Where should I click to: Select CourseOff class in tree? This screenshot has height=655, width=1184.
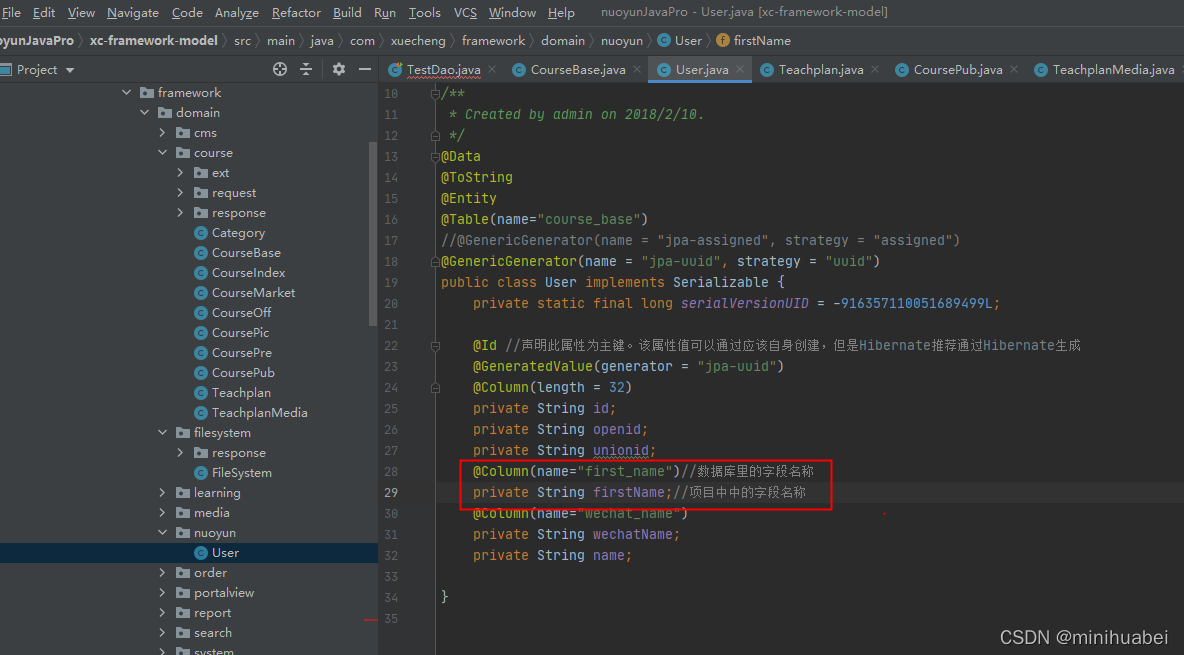coord(241,313)
